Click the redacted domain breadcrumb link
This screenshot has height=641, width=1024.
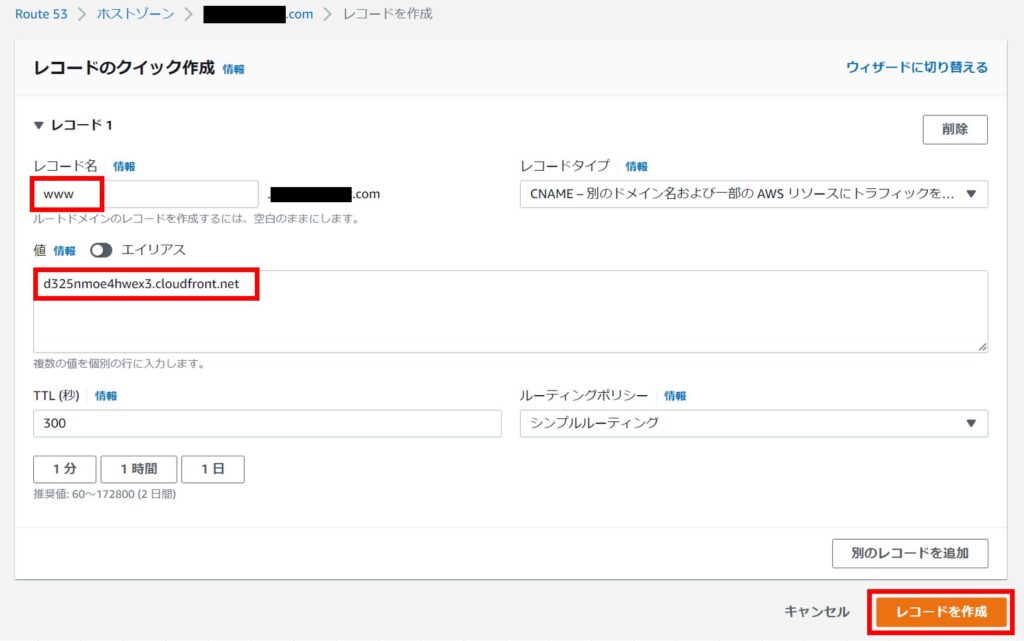(x=257, y=15)
